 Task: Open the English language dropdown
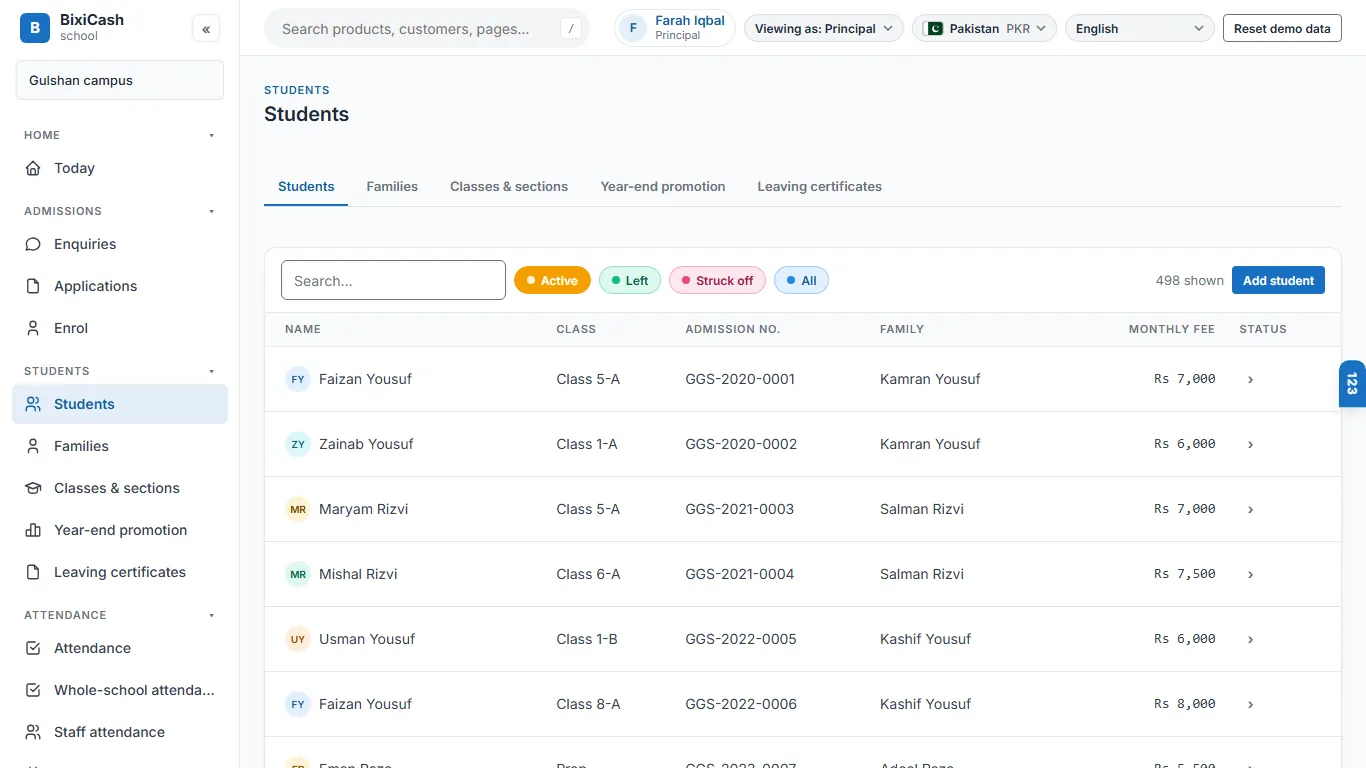(1139, 29)
